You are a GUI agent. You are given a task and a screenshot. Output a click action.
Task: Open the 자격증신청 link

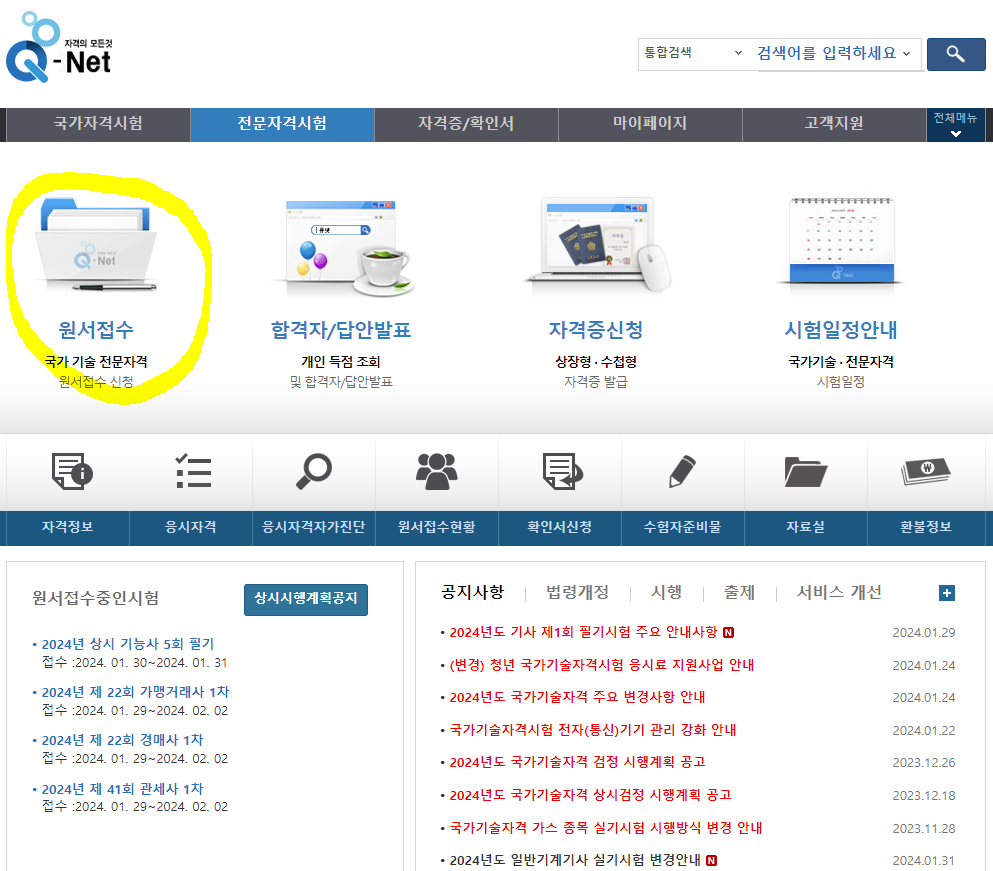[595, 329]
